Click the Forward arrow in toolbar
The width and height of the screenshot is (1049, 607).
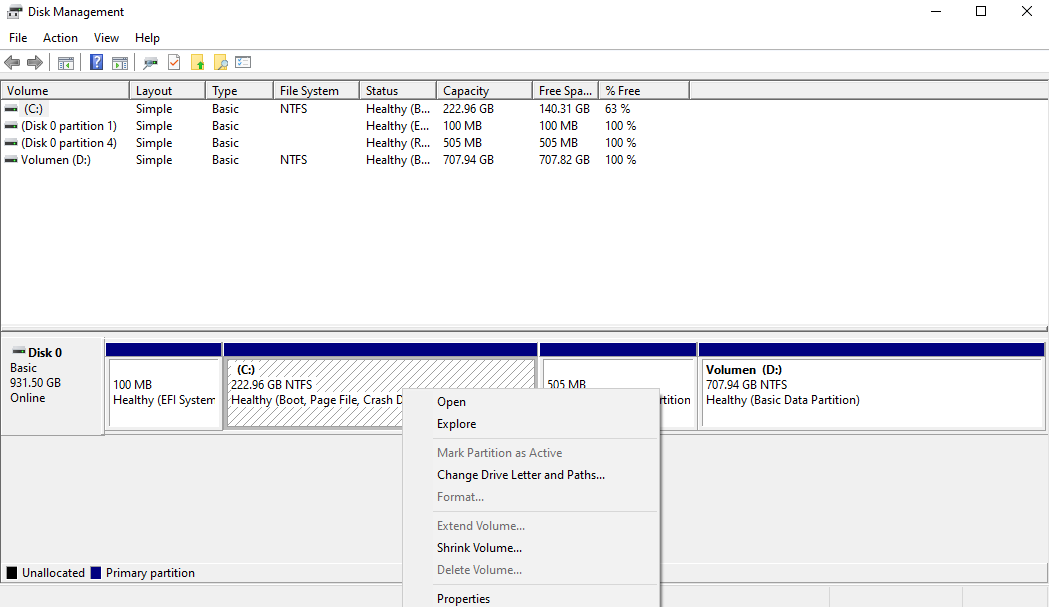point(35,63)
